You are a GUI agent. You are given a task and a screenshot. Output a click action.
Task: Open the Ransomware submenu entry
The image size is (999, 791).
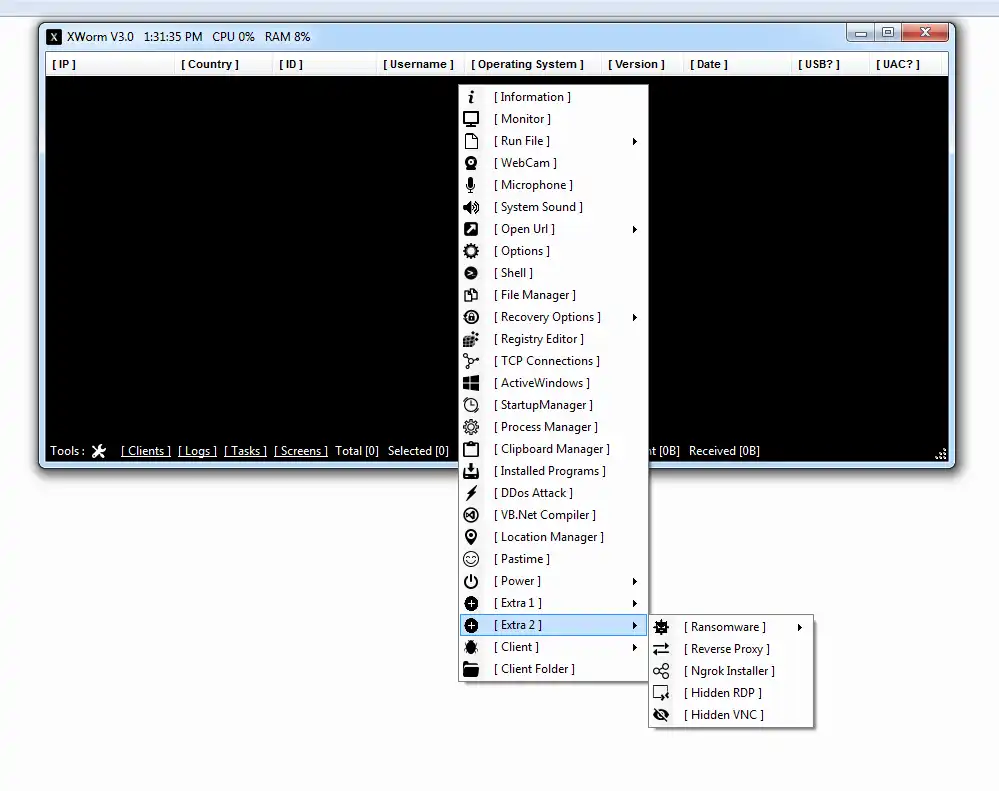click(x=725, y=627)
